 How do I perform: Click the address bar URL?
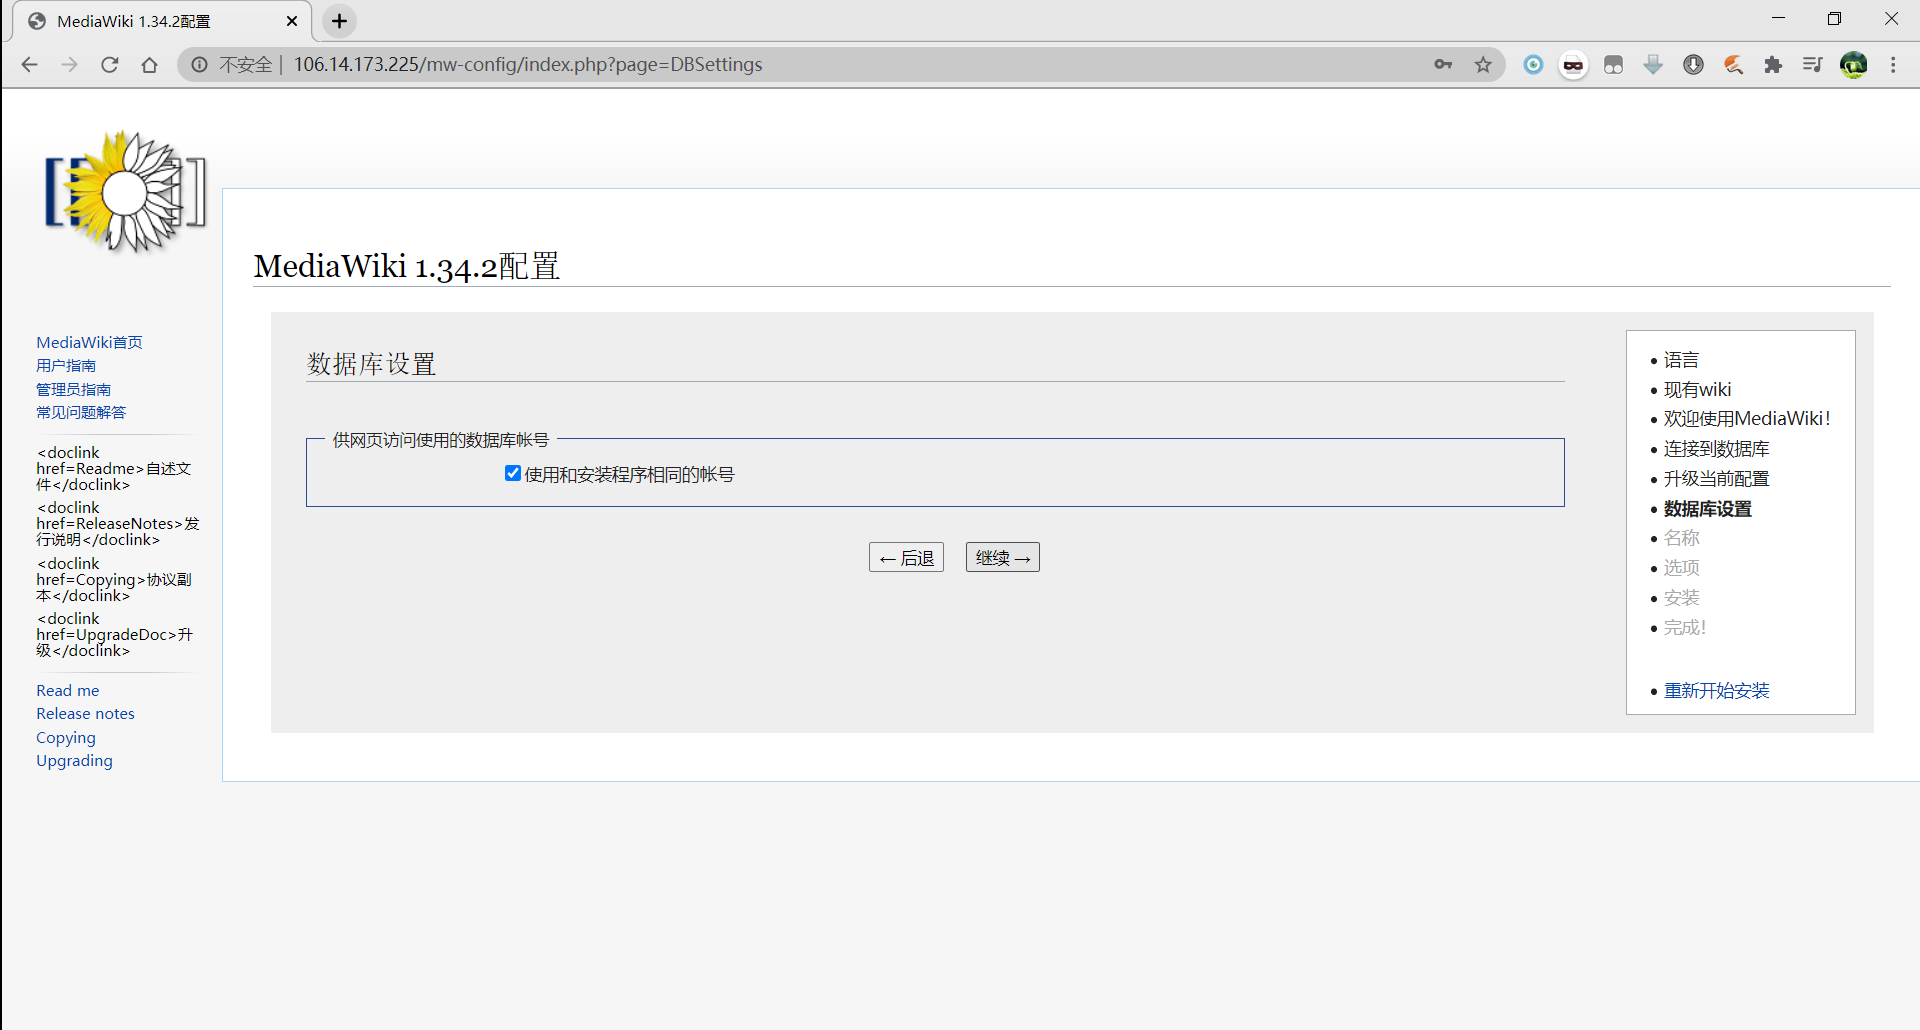coord(528,65)
